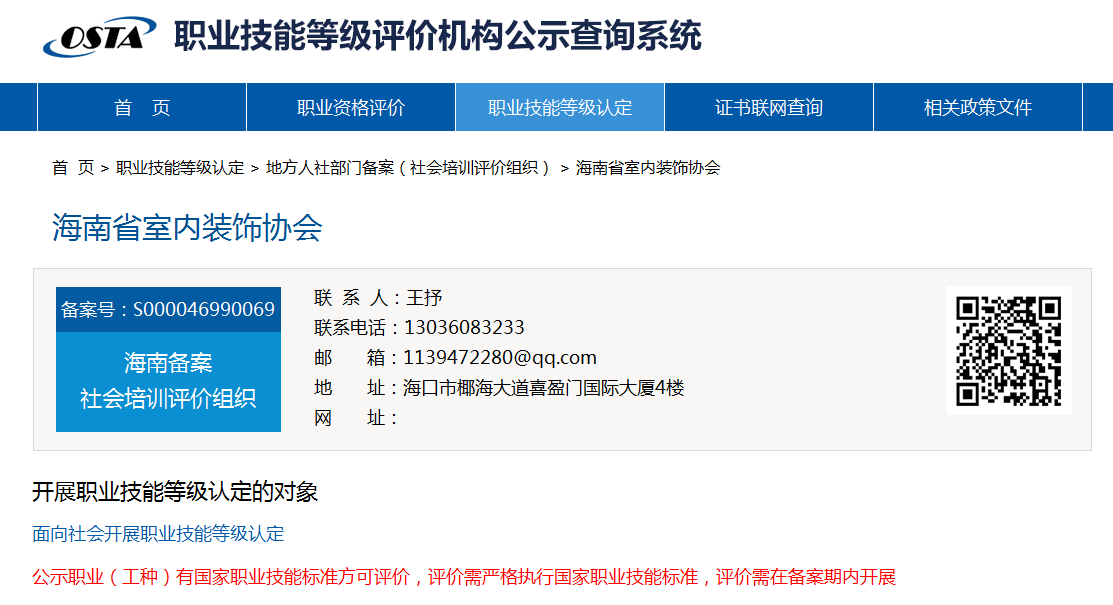Open 职业资格评价 navigation tab

click(351, 107)
